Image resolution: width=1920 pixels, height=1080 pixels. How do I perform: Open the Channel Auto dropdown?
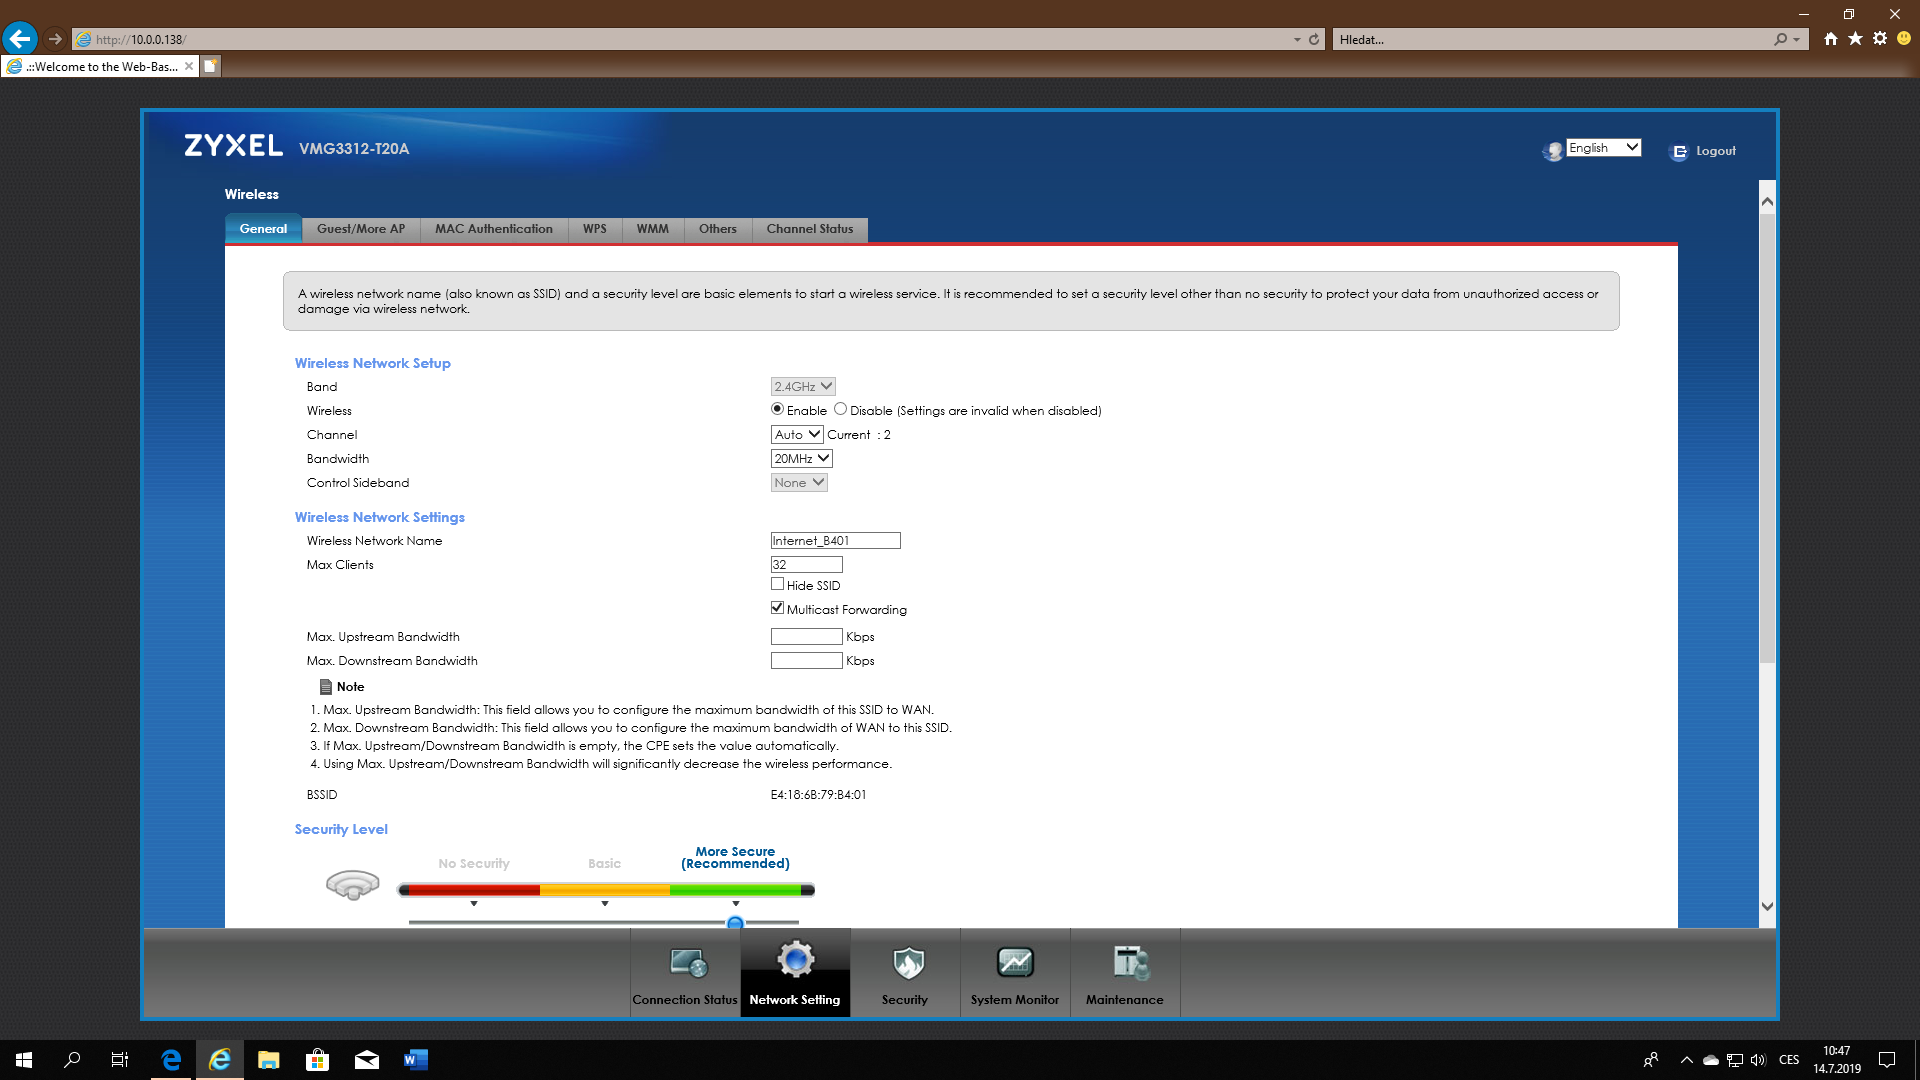(797, 434)
